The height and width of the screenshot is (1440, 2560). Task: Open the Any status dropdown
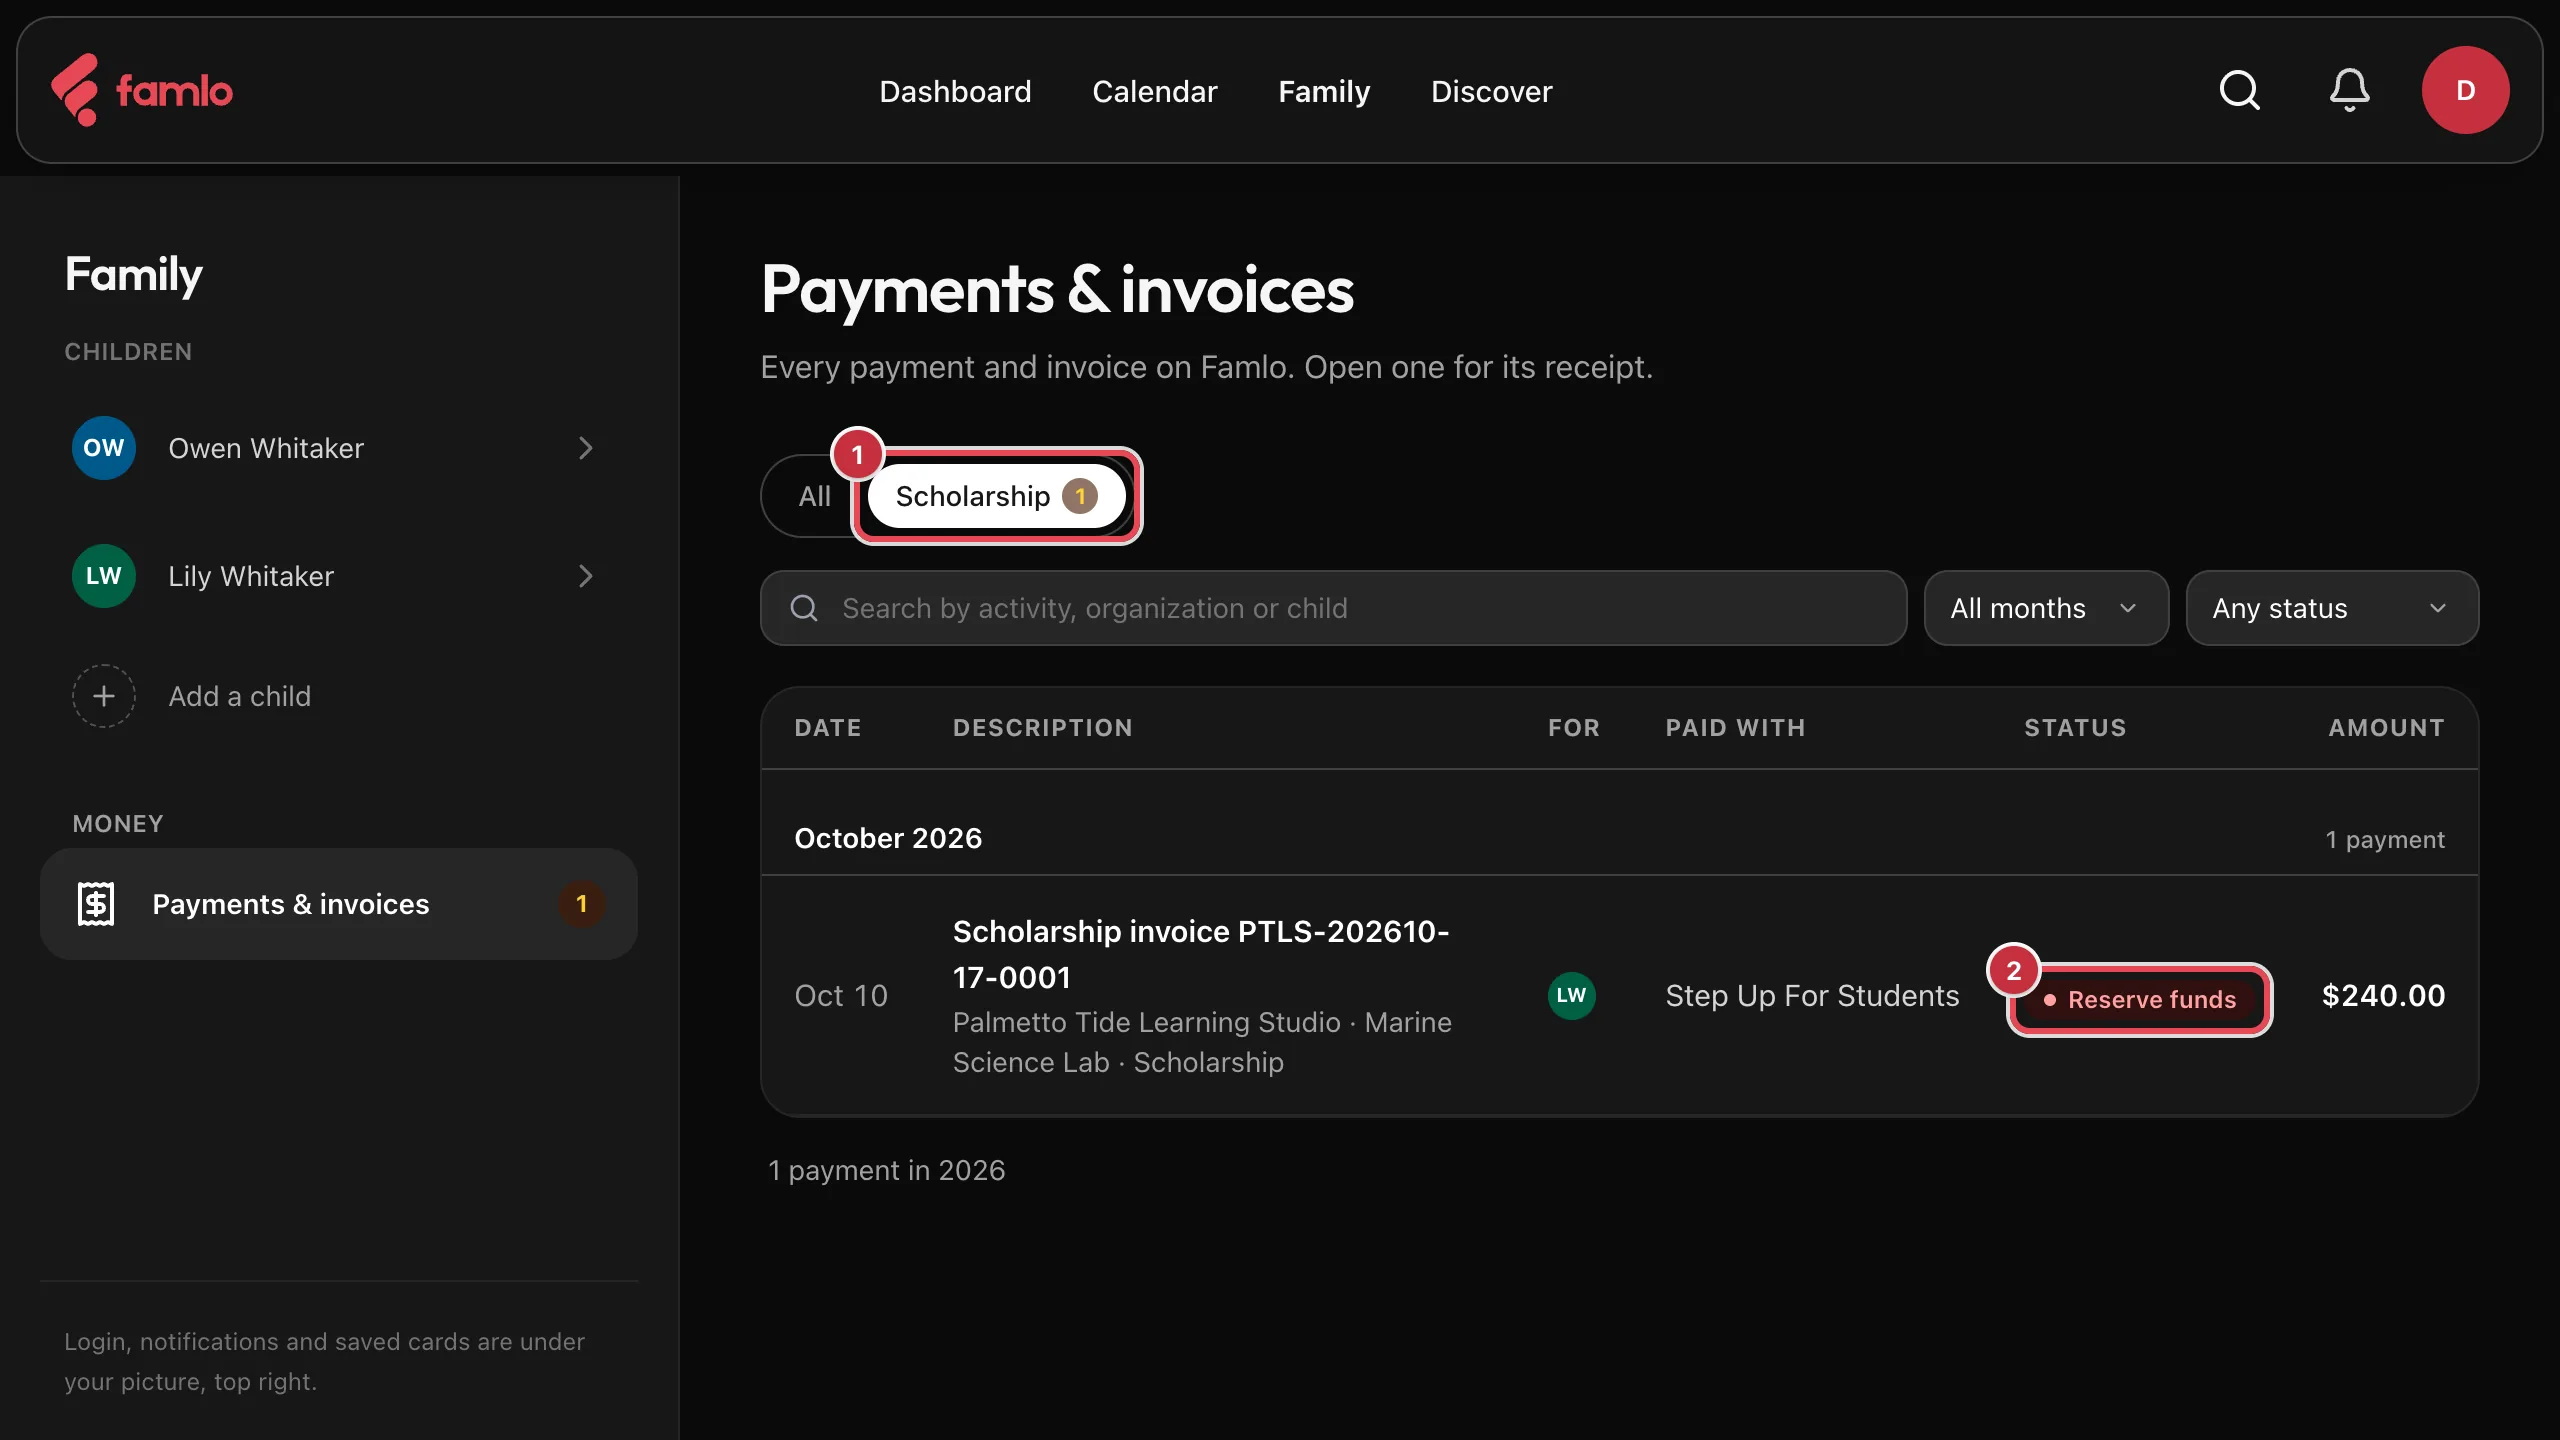[2332, 608]
